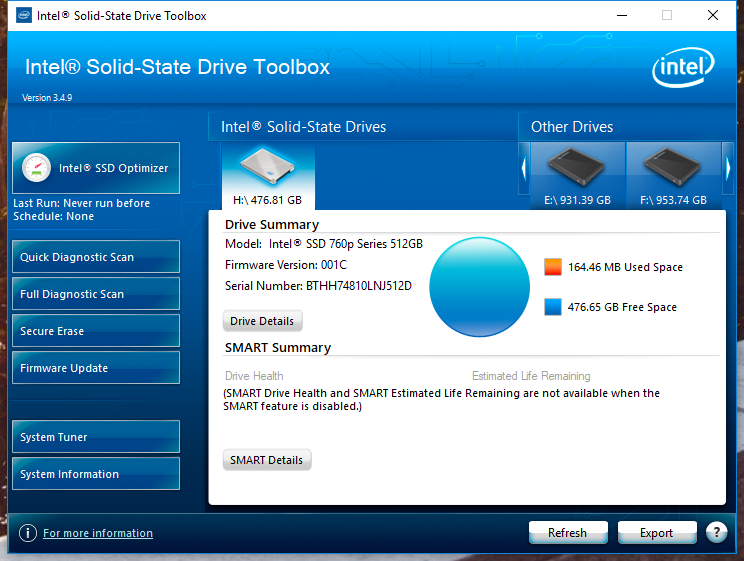Click the Intel SSD Optimizer gauge icon

coord(37,168)
